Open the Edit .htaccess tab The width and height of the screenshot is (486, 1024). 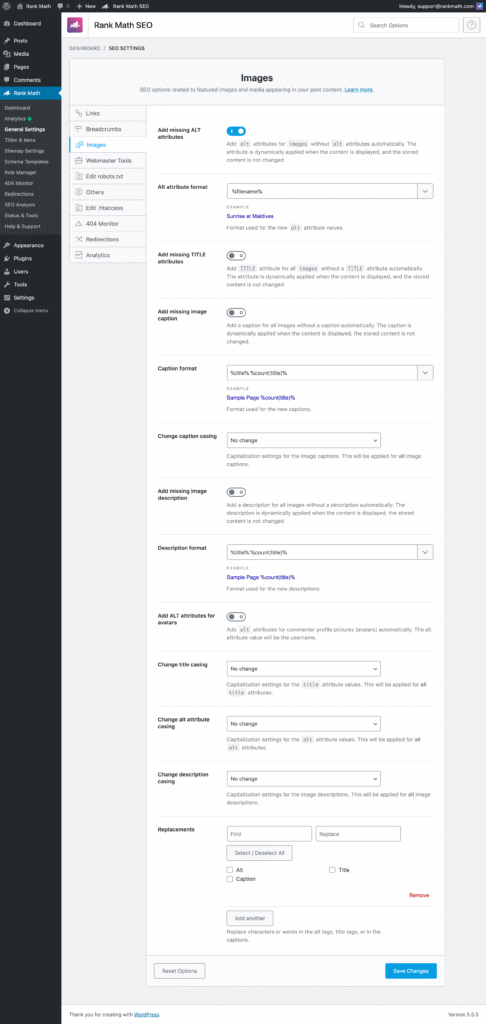click(108, 208)
